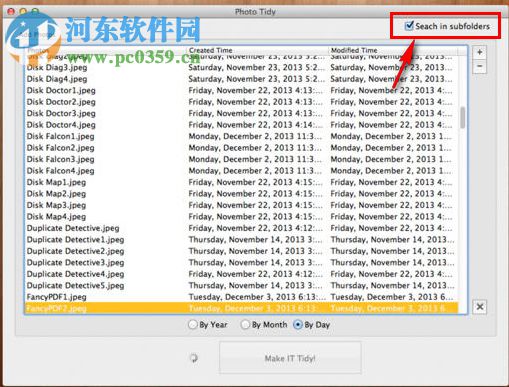Click the plus button to add photos
The height and width of the screenshot is (387, 509).
(x=479, y=52)
